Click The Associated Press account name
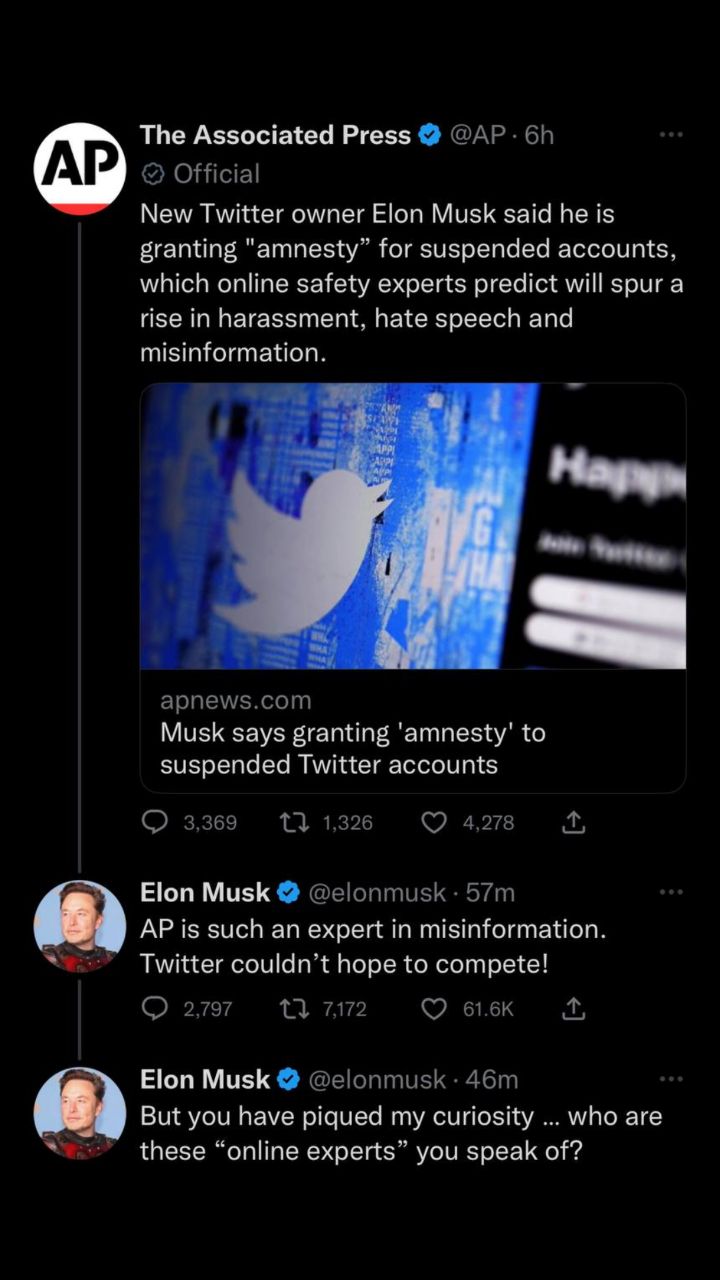This screenshot has height=1280, width=720. pos(275,135)
